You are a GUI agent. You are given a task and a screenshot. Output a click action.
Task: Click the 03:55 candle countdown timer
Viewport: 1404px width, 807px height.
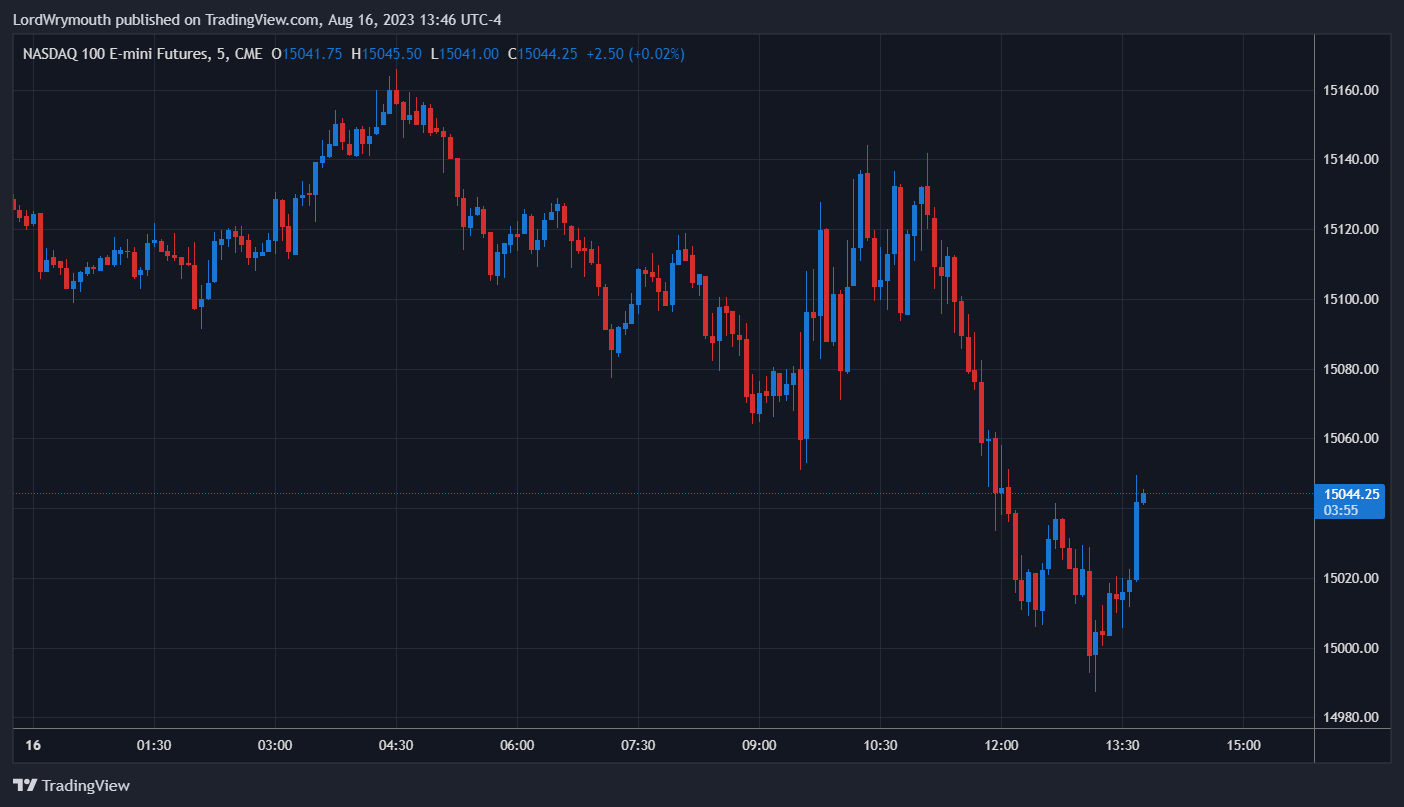click(x=1340, y=510)
